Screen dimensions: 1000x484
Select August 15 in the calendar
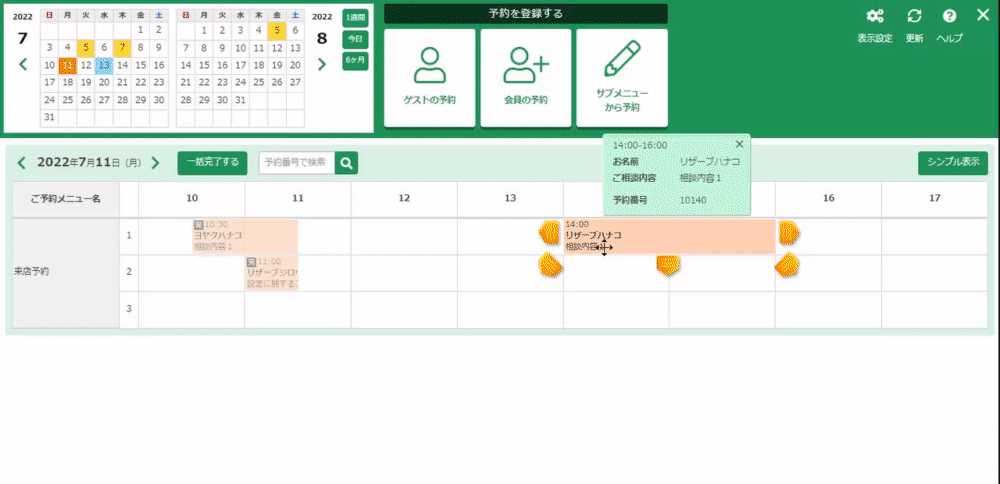coord(203,65)
